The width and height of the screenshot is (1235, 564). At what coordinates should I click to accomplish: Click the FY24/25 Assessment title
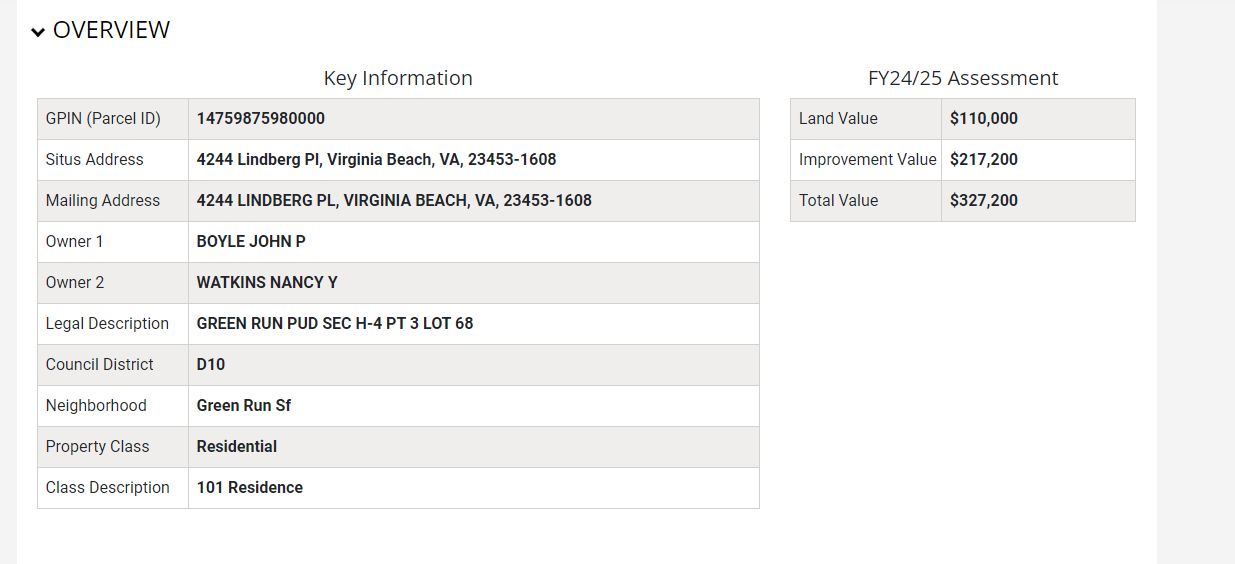(x=962, y=78)
